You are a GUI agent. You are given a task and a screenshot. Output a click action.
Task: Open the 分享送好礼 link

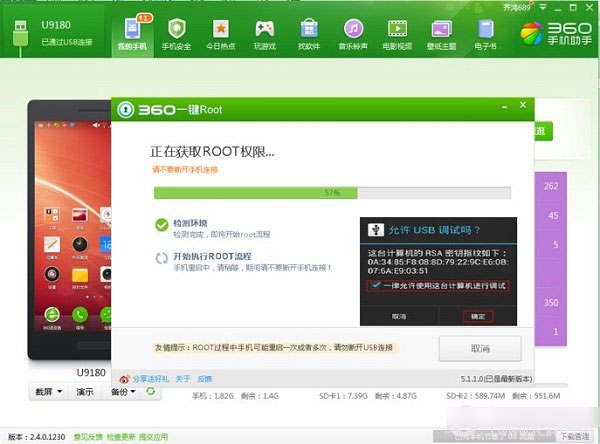click(x=151, y=379)
